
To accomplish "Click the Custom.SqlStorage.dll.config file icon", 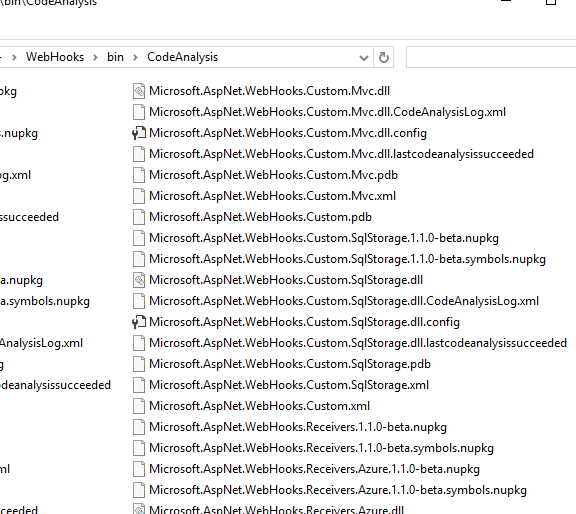I will point(139,322).
